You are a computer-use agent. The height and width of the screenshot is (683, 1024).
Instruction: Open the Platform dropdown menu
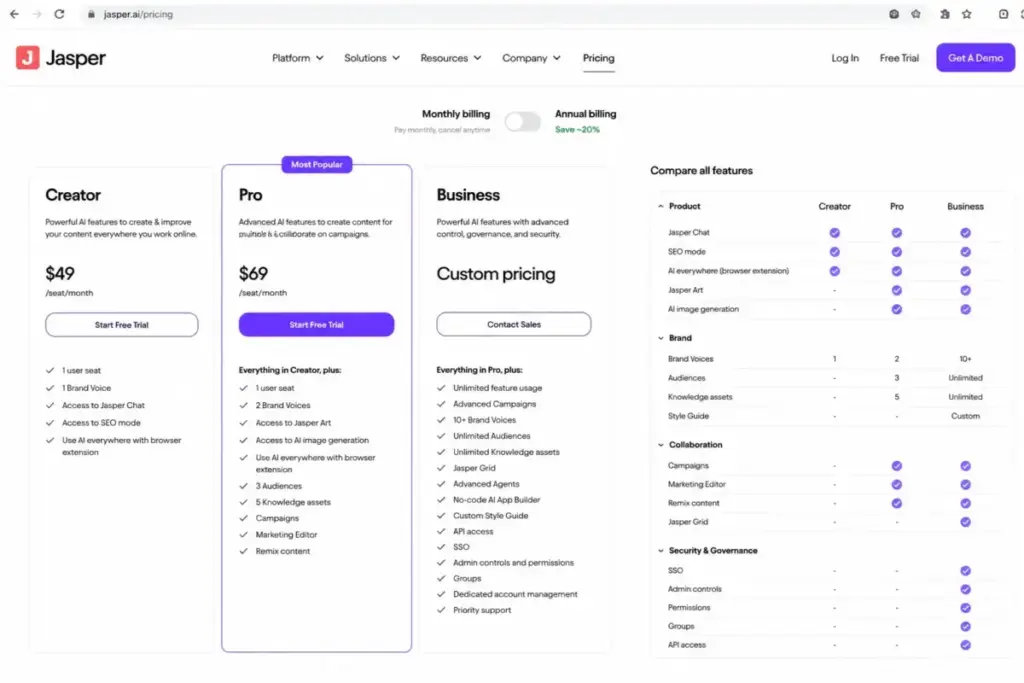(297, 57)
